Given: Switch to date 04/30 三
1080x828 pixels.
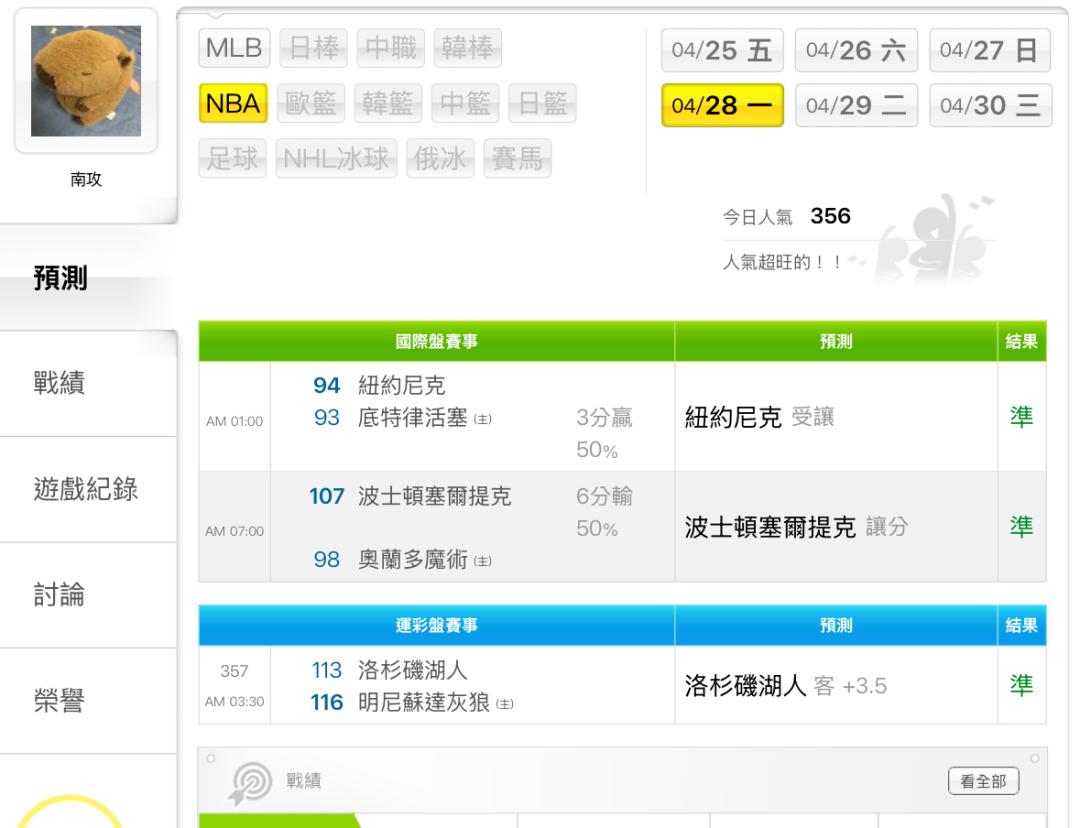Looking at the screenshot, I should 990,105.
